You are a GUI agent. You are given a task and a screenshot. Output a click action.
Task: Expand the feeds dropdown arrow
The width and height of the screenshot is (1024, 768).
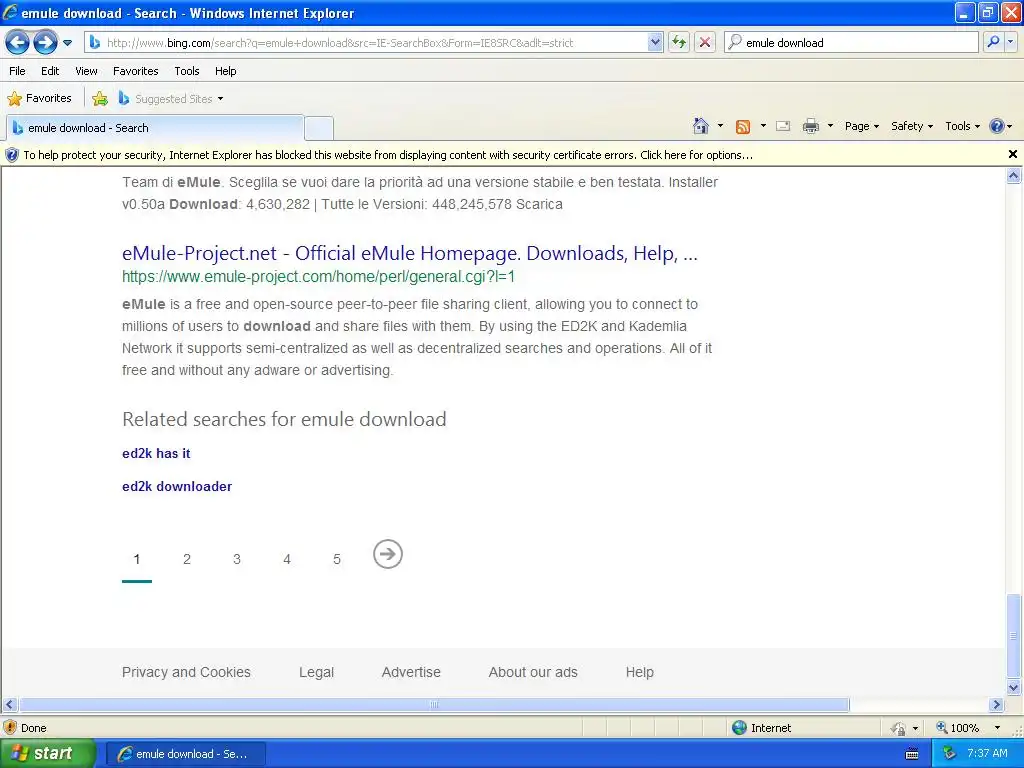click(763, 126)
